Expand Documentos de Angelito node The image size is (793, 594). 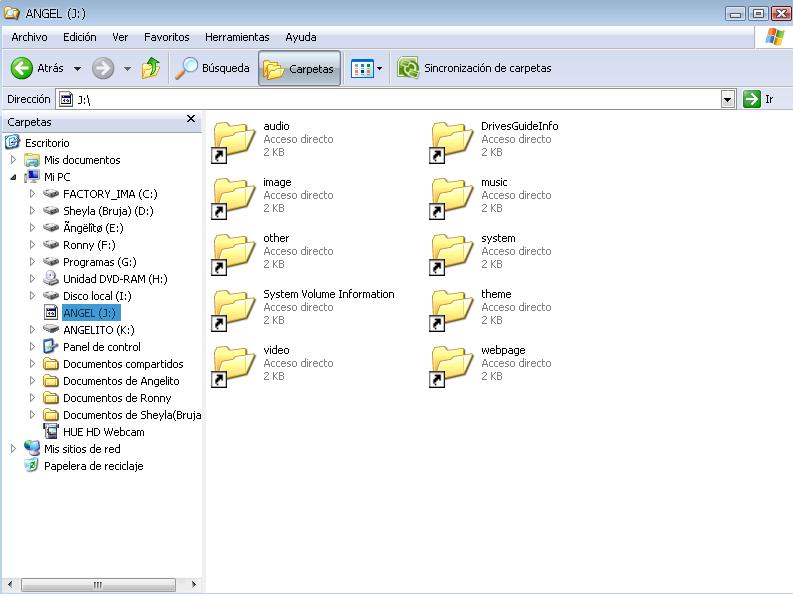pos(32,381)
